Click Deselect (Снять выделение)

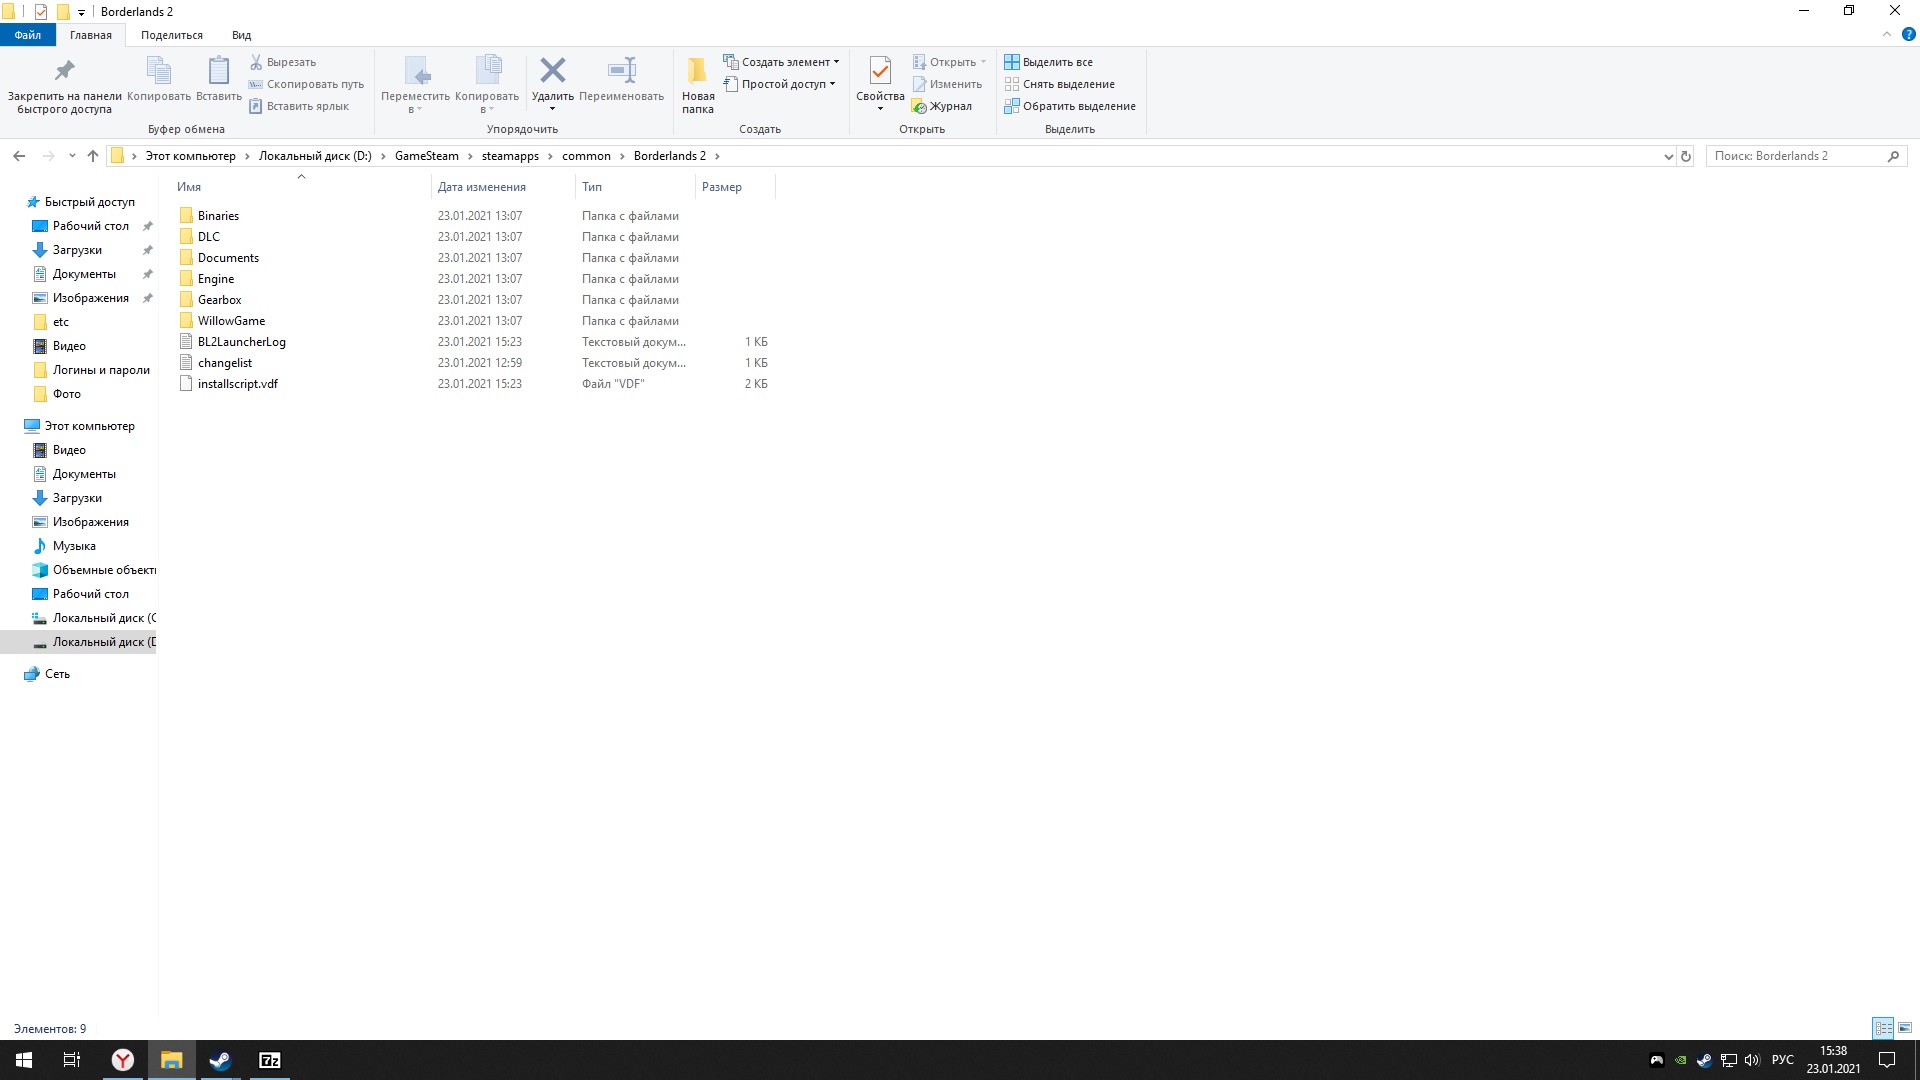1059,84
